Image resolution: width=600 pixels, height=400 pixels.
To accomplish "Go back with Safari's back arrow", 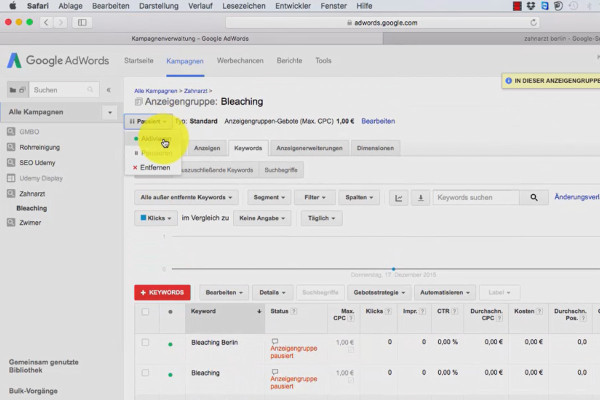I will pyautogui.click(x=46, y=23).
